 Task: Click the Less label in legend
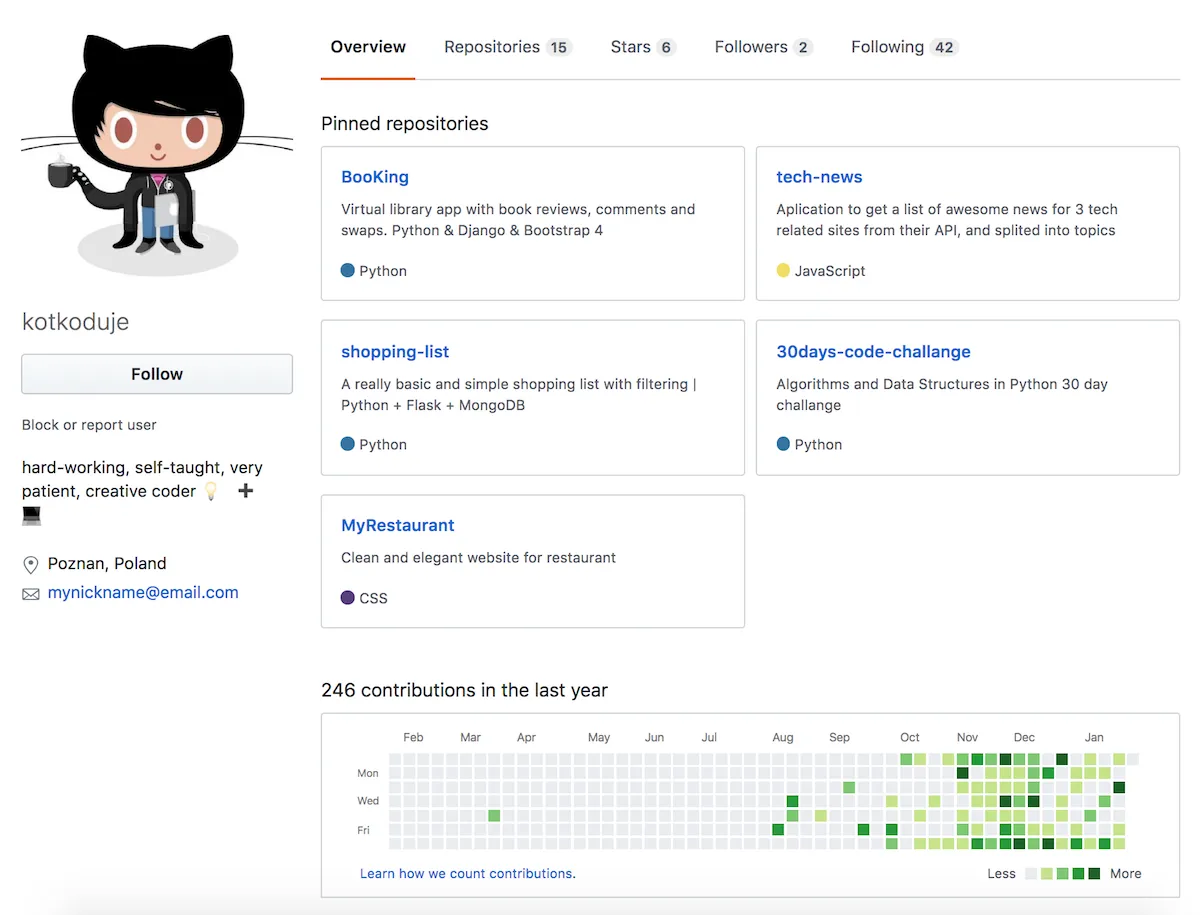point(1001,874)
